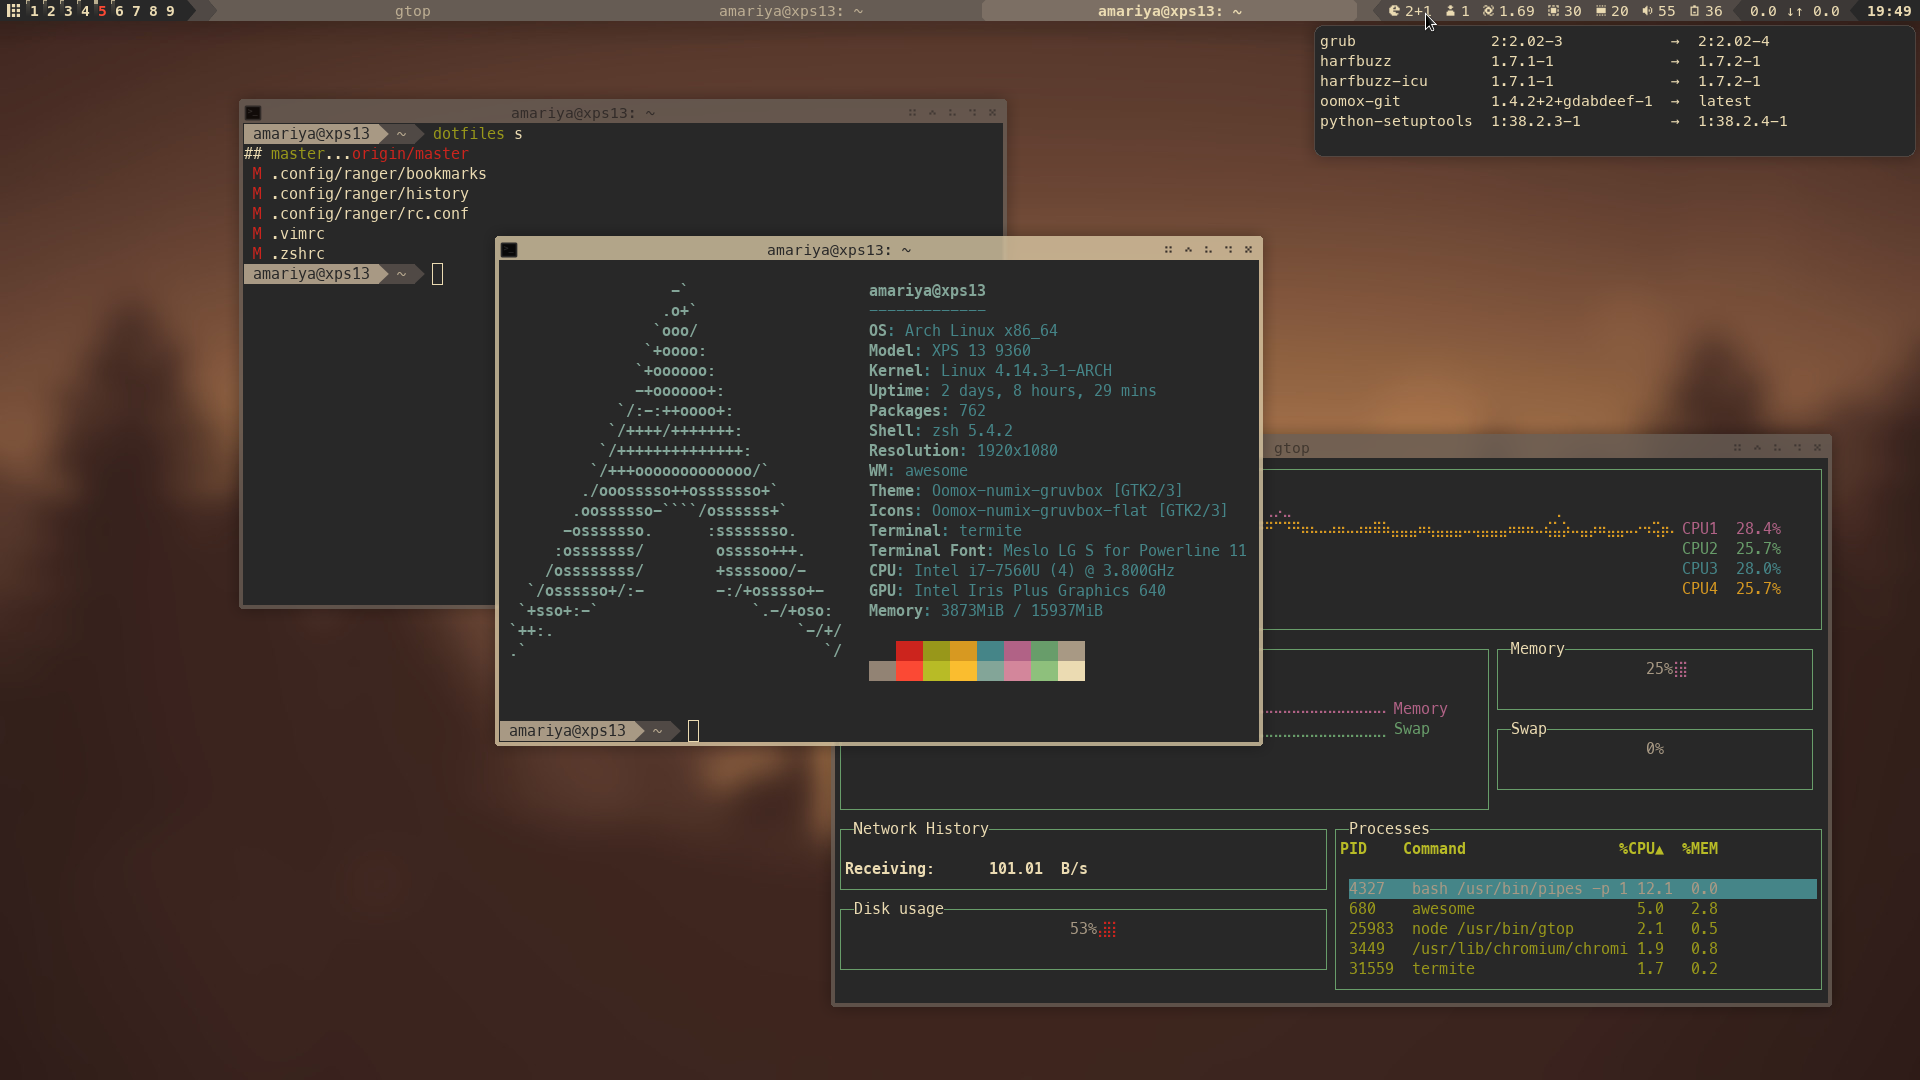The image size is (1920, 1080).
Task: Select the highlighted amariya@xps13 tasklist entry
Action: click(x=1169, y=11)
